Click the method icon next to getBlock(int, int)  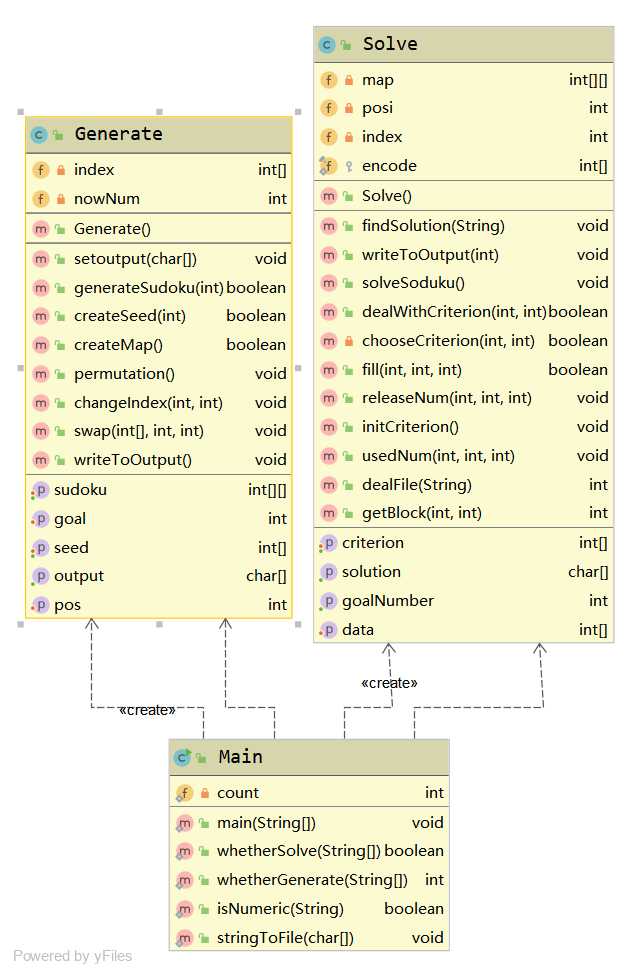point(329,513)
